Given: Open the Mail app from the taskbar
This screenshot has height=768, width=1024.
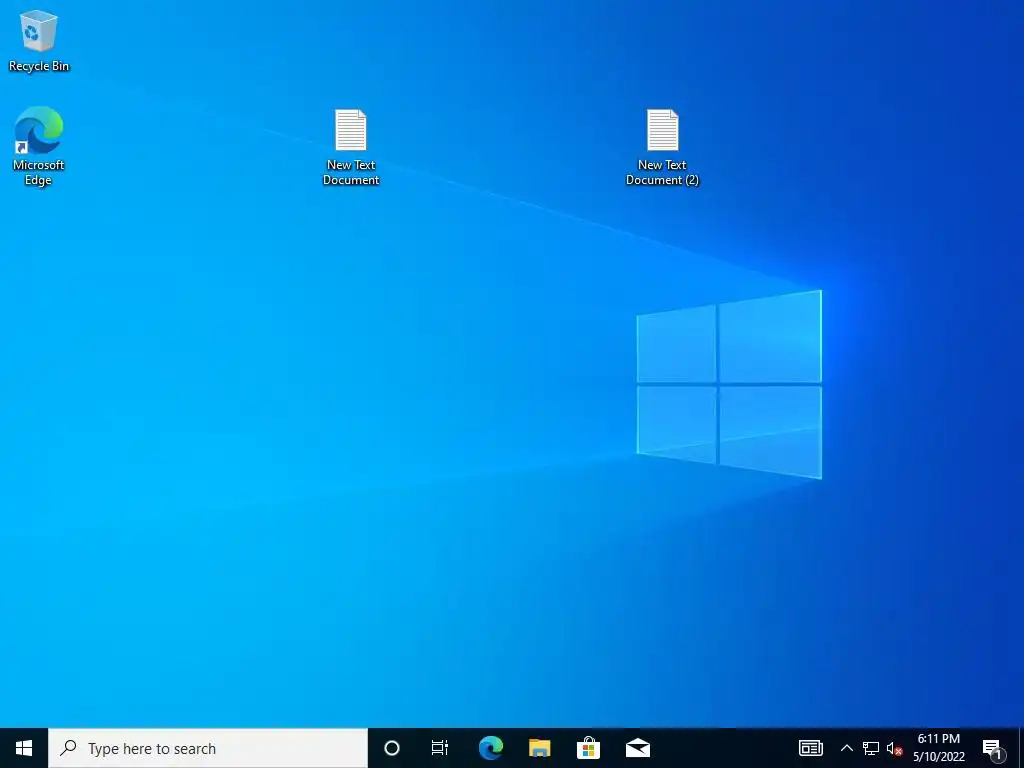Looking at the screenshot, I should pos(637,748).
